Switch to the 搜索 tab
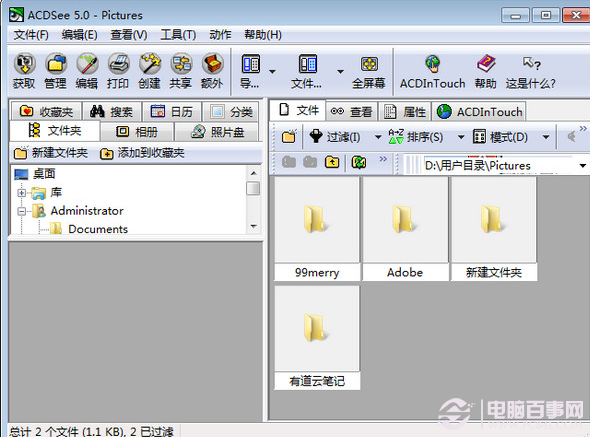 (112, 111)
